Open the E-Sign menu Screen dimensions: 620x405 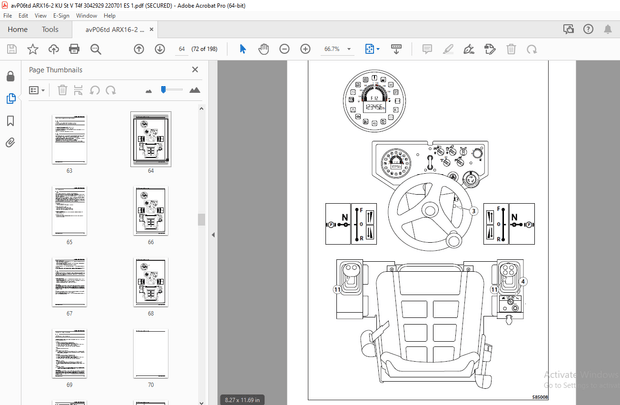(x=61, y=16)
